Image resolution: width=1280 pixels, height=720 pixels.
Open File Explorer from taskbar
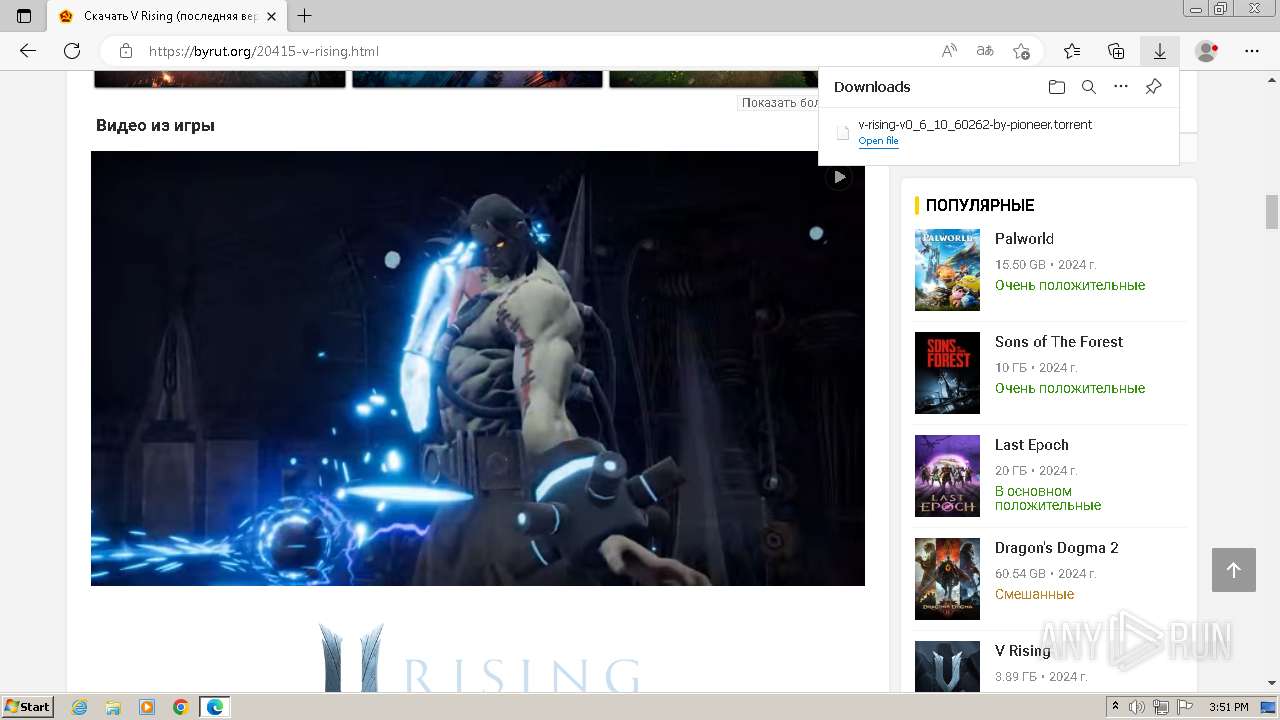tap(113, 707)
